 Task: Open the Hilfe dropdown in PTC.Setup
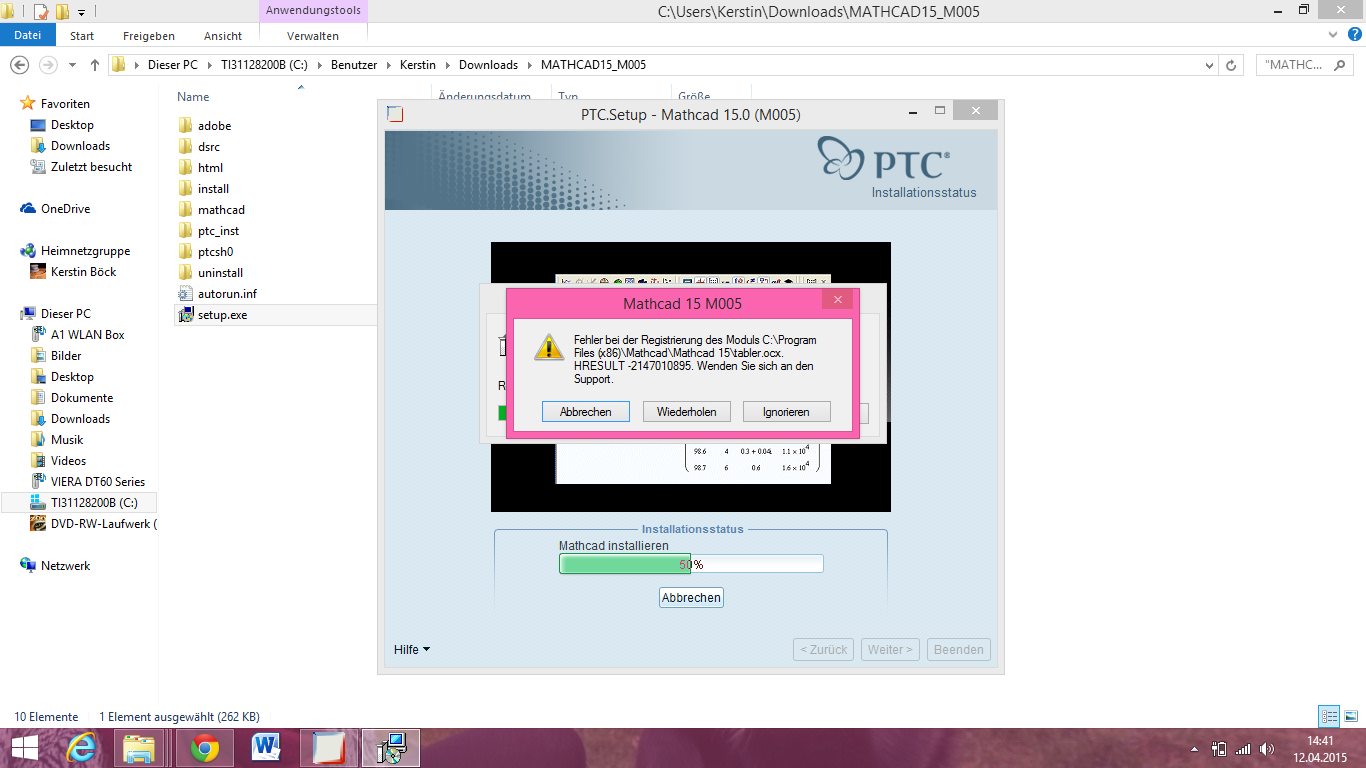pos(412,650)
